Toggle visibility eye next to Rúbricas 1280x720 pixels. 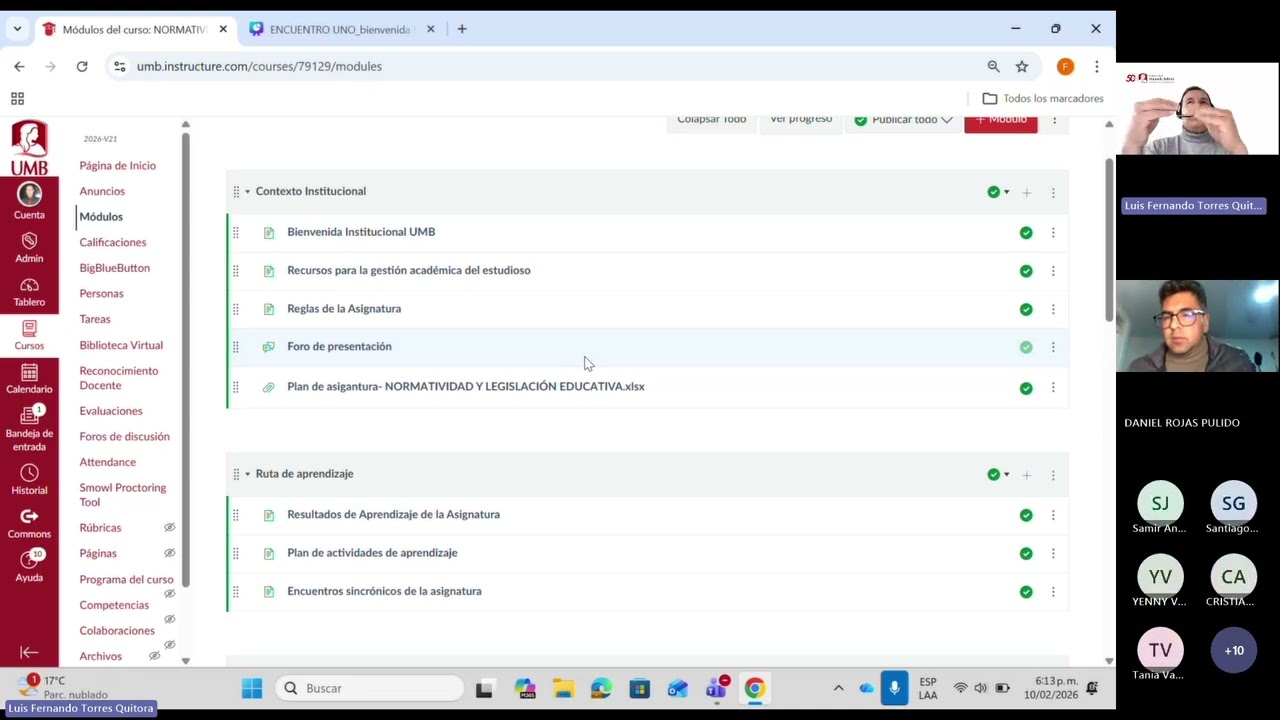169,527
